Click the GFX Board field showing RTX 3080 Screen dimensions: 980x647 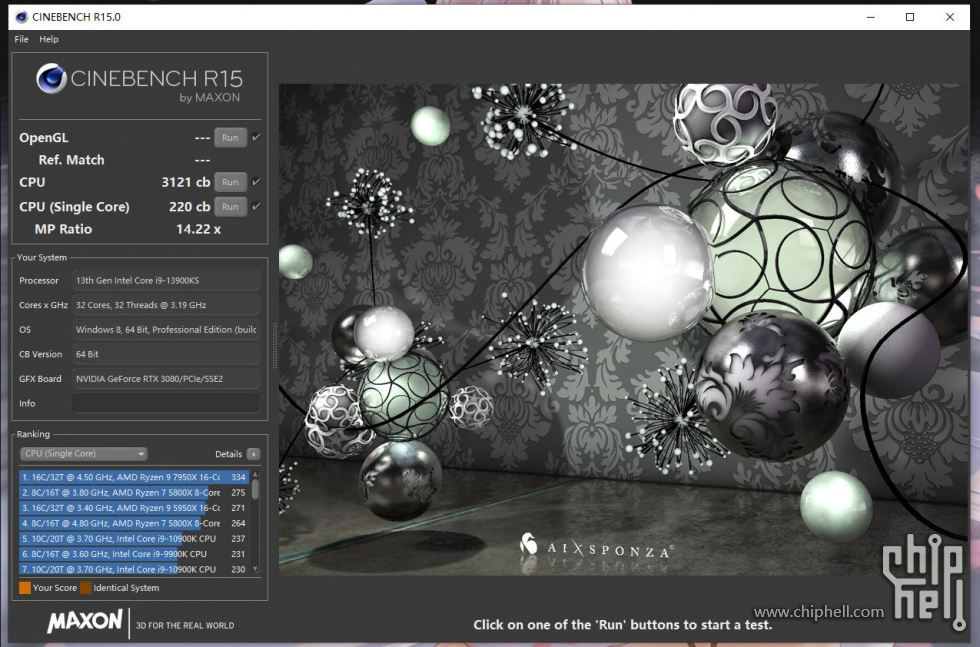[x=166, y=379]
